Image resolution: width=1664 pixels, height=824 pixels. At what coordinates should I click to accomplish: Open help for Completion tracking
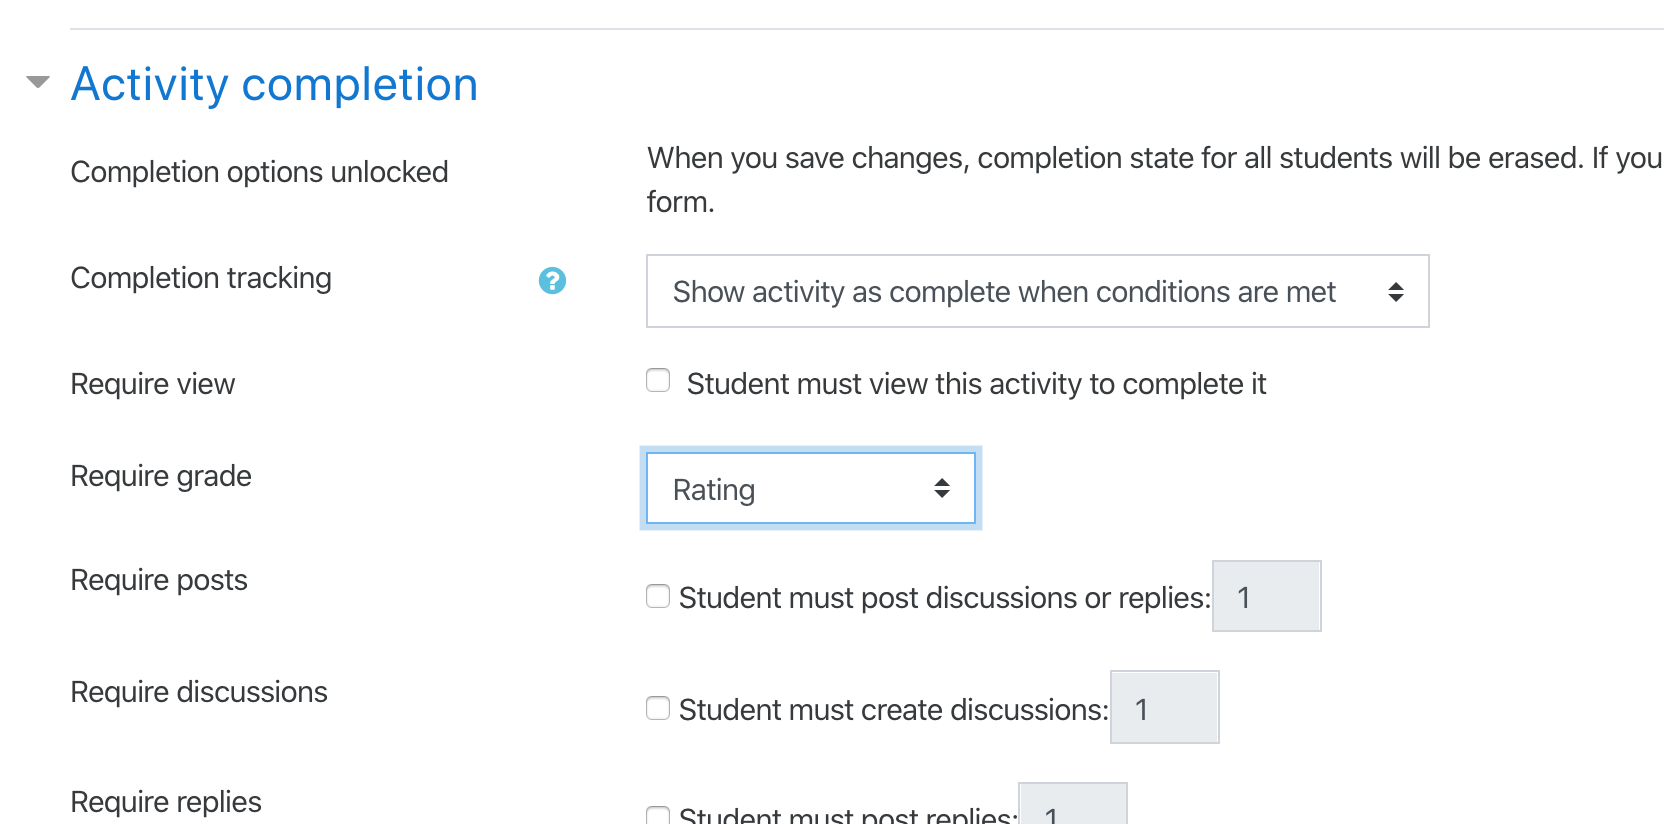point(552,281)
